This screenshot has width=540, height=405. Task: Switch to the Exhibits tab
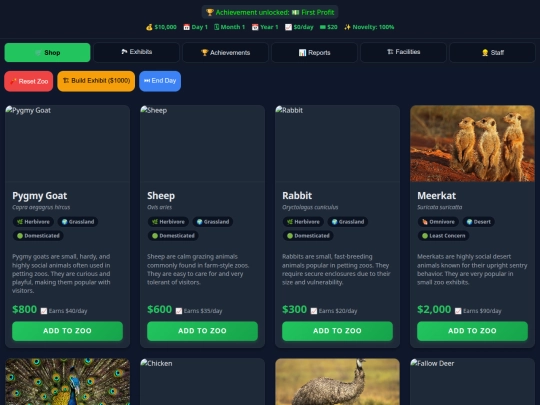tap(136, 52)
